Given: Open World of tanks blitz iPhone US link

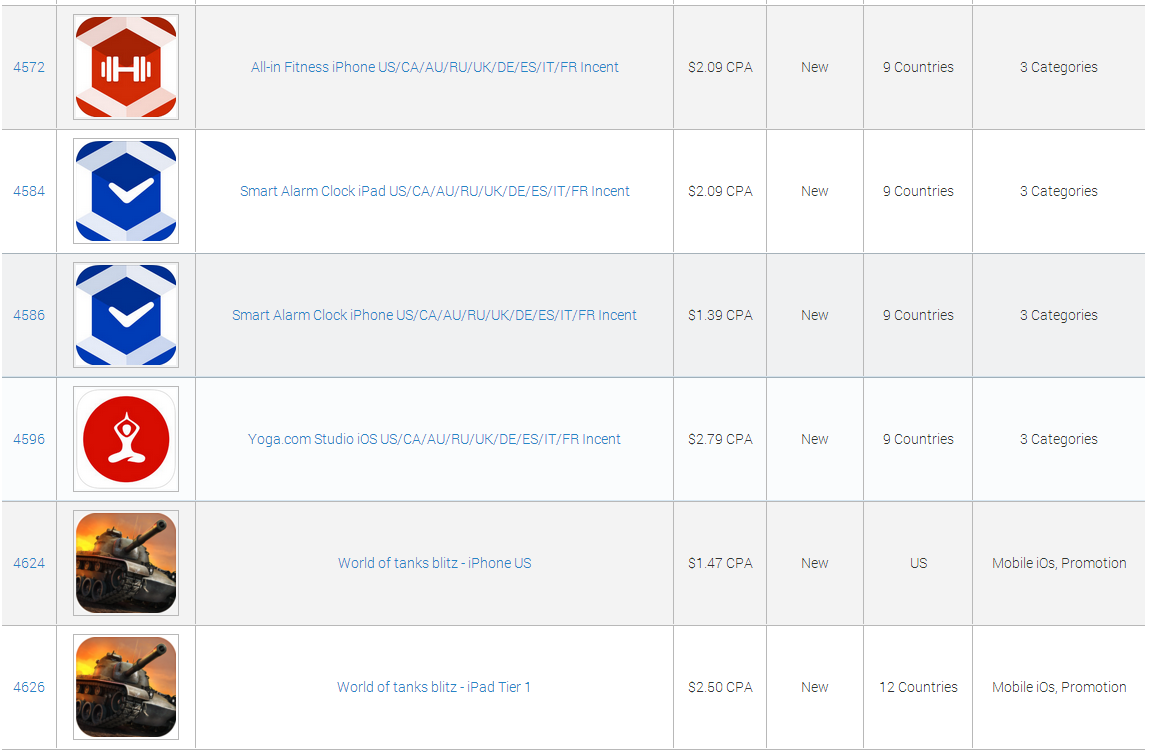Looking at the screenshot, I should pos(434,563).
